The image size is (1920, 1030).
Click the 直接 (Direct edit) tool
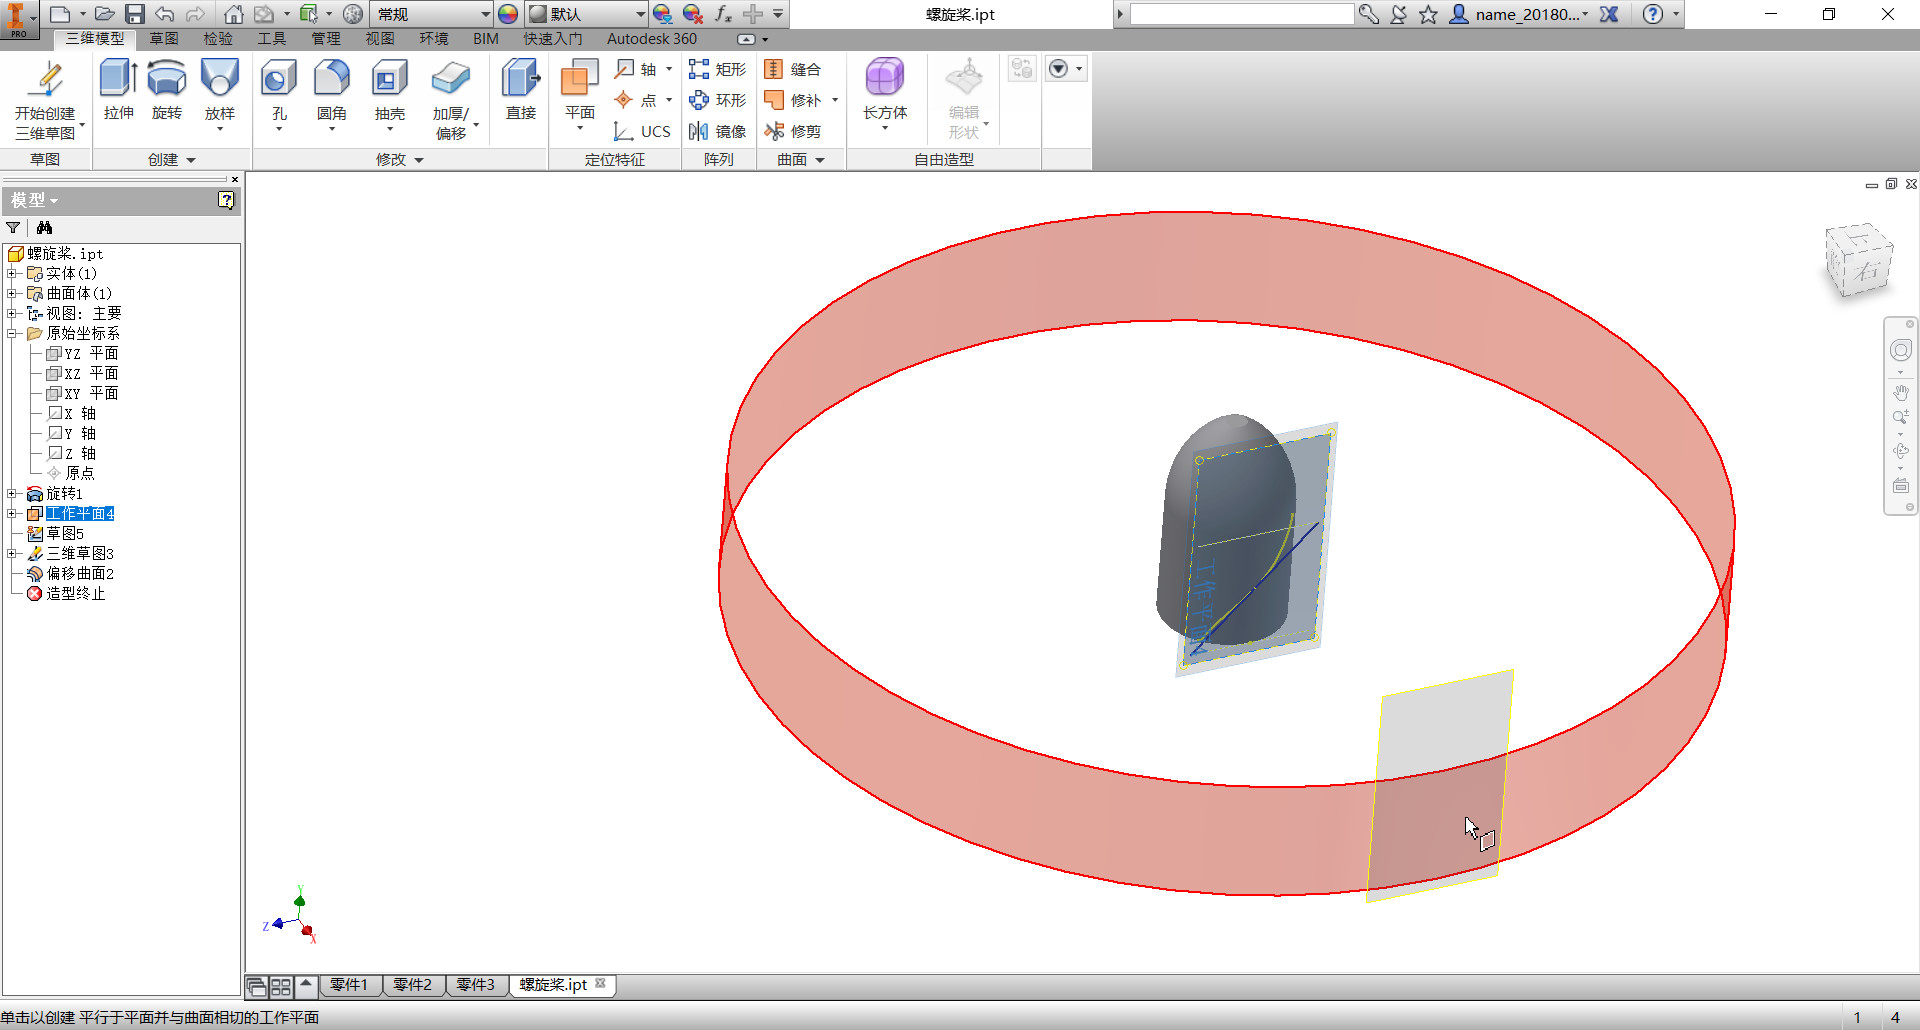coord(521,90)
